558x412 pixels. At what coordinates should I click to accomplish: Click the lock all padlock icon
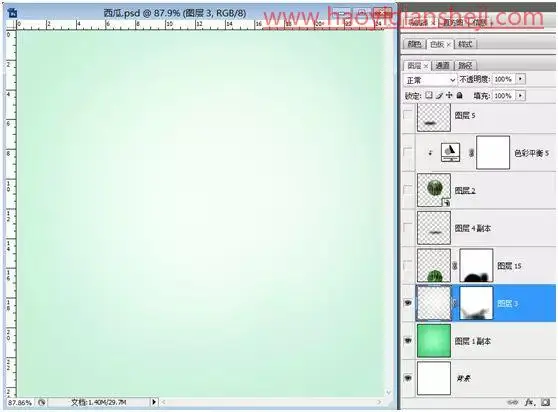pos(459,95)
